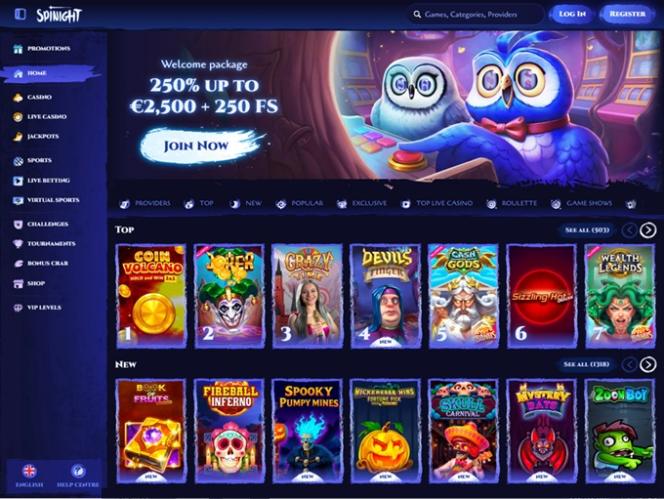Screen dimensions: 664x499
Task: Switch to the Providers category tab
Action: [145, 204]
